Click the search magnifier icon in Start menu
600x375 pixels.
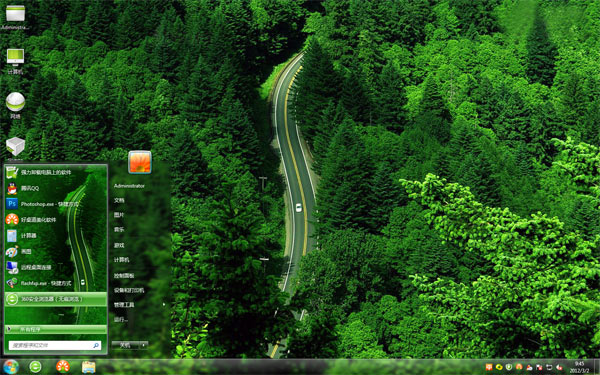[x=96, y=345]
